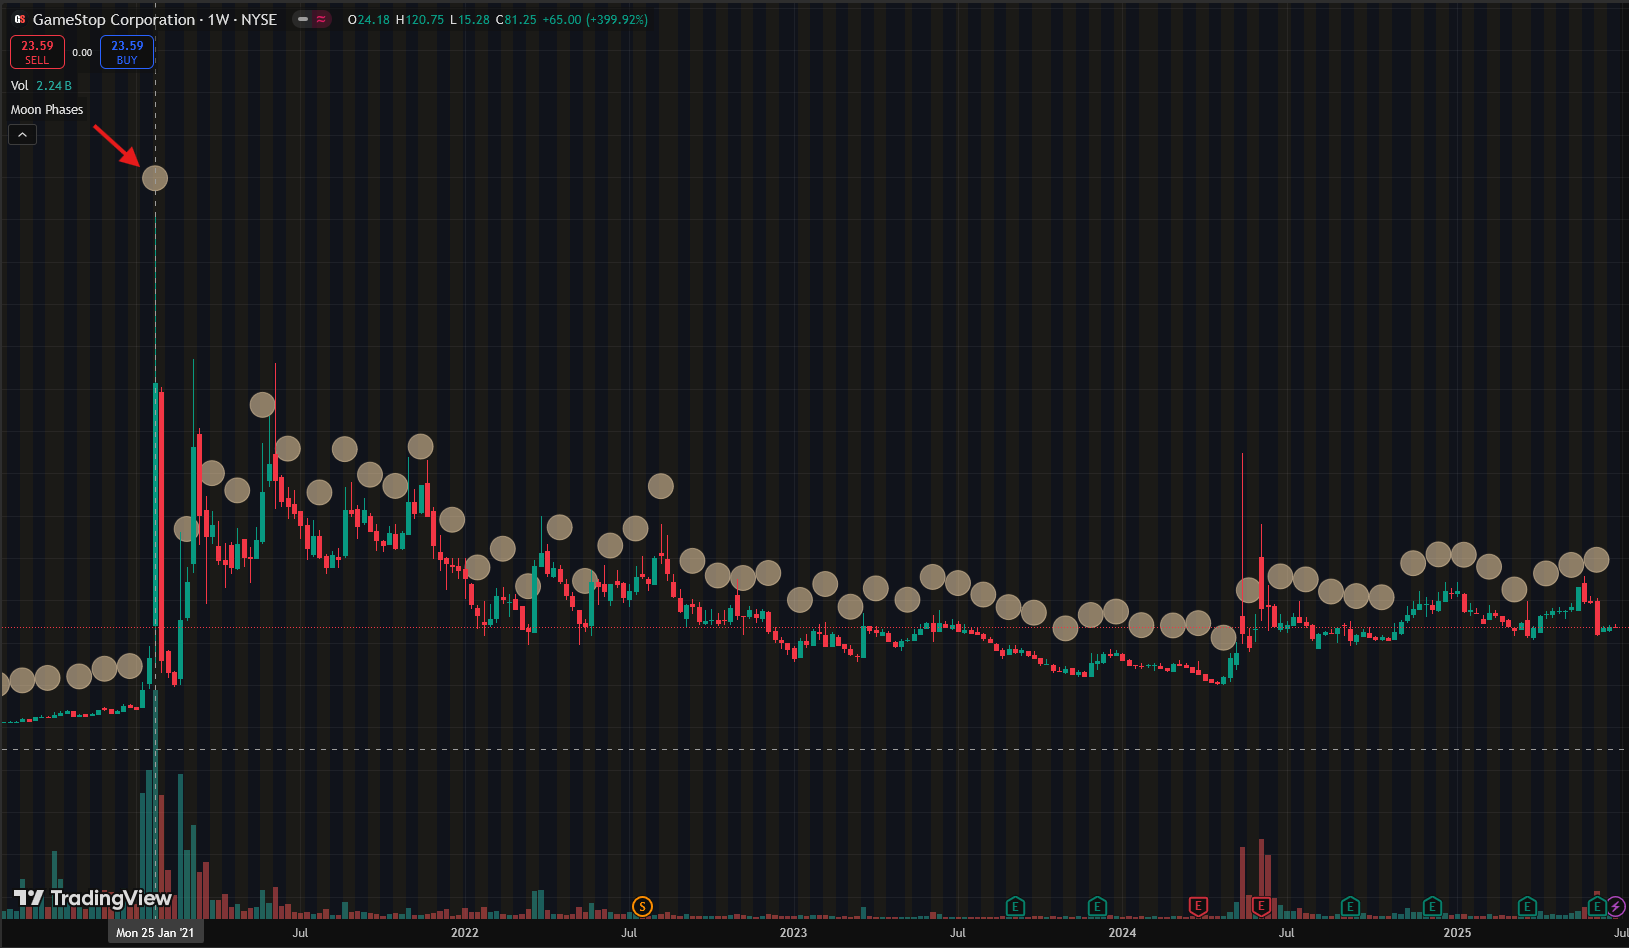1629x948 pixels.
Task: Click the purple lightning bolt event icon
Action: click(x=1616, y=907)
